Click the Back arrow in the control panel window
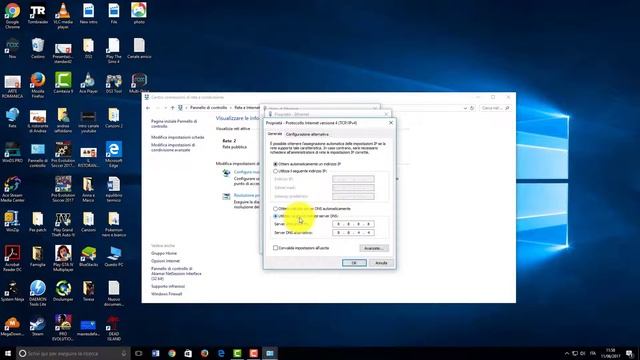640x360 pixels. [x=148, y=108]
